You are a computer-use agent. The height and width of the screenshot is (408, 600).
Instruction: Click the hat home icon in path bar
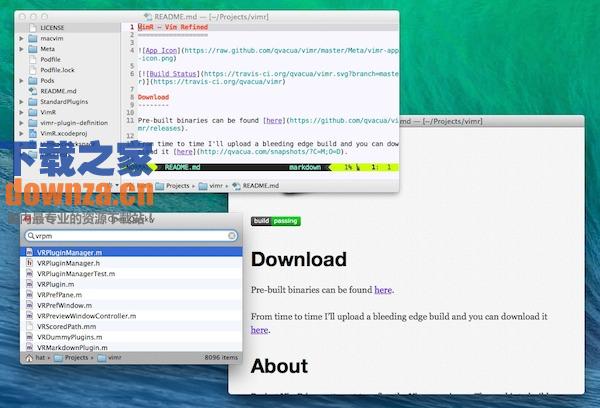click(29, 358)
